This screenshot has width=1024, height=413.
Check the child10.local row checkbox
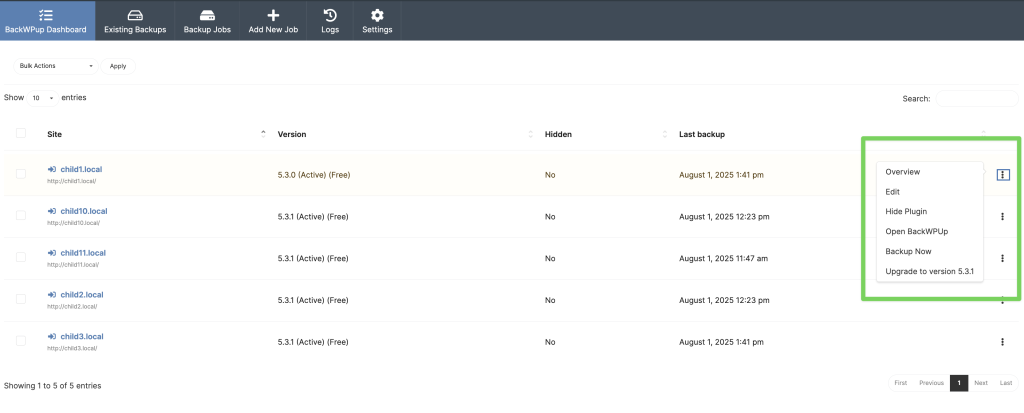point(21,216)
